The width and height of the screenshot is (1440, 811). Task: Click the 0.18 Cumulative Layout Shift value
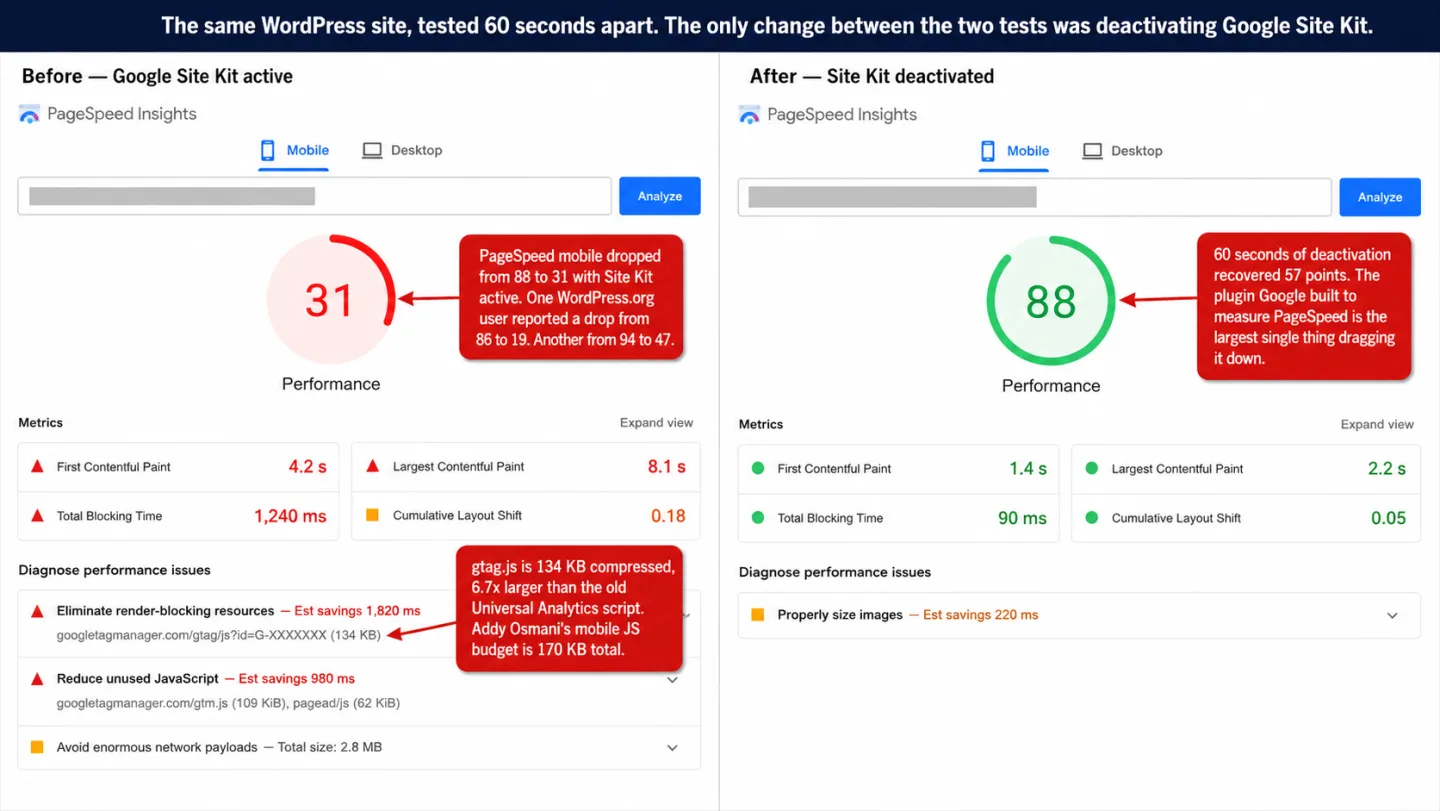pyautogui.click(x=668, y=516)
